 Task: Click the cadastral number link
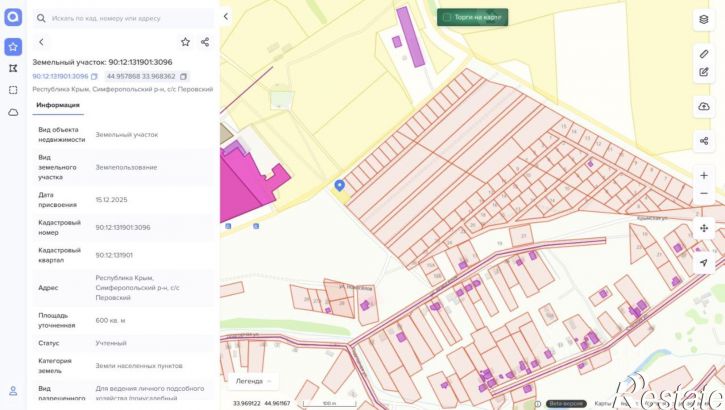(x=60, y=76)
